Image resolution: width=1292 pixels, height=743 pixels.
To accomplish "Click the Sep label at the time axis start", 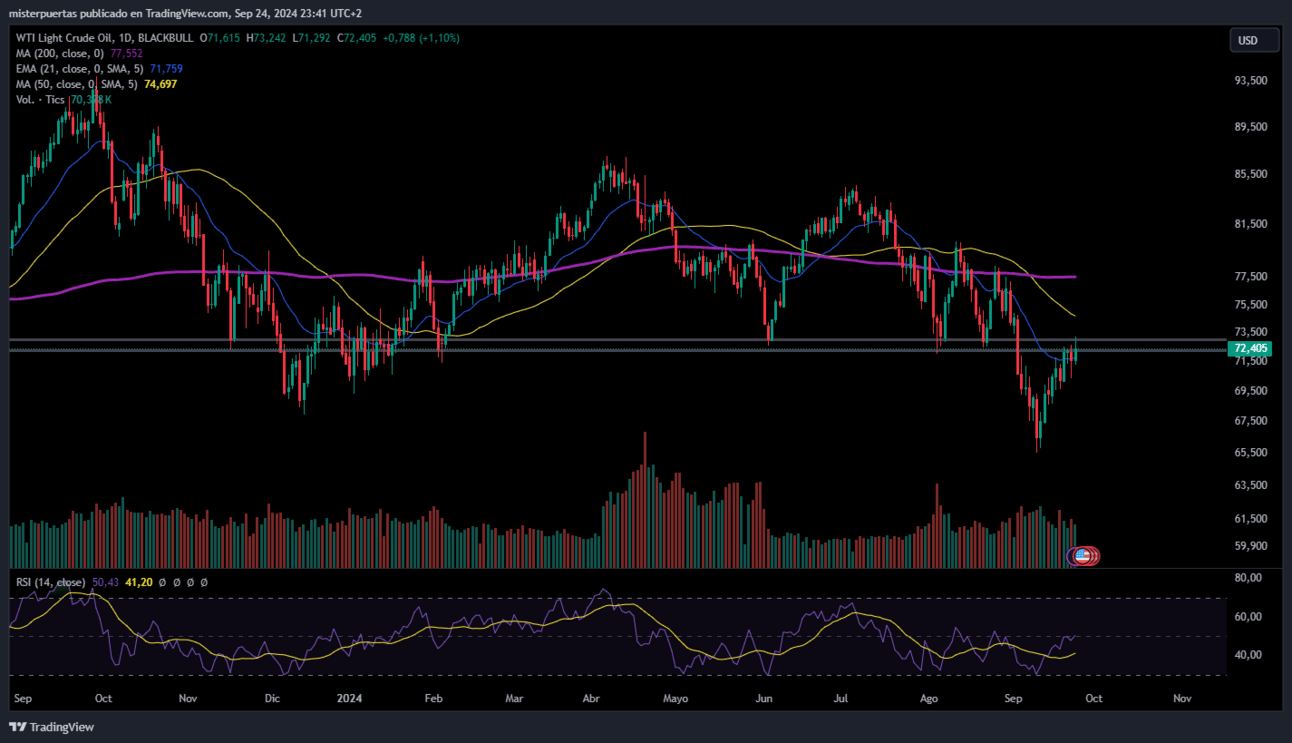I will tap(22, 698).
